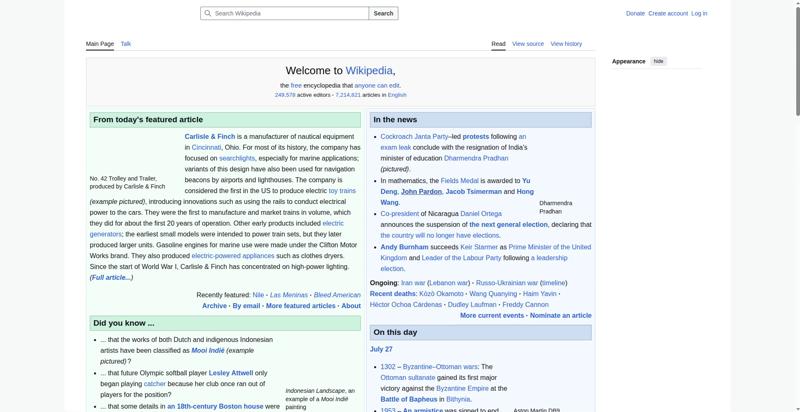Open the Carlisle & Finch article link
800x412 pixels.
coord(210,137)
